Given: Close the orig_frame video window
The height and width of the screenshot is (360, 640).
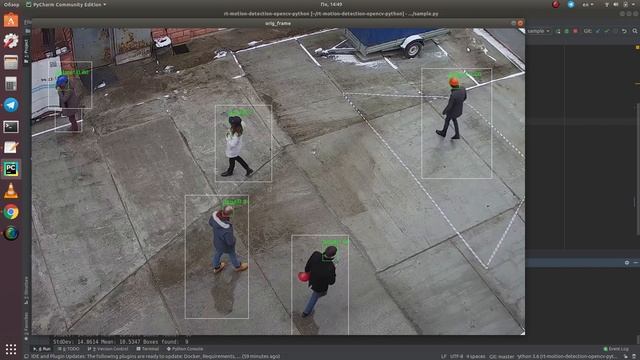Looking at the screenshot, I should click(x=520, y=23).
